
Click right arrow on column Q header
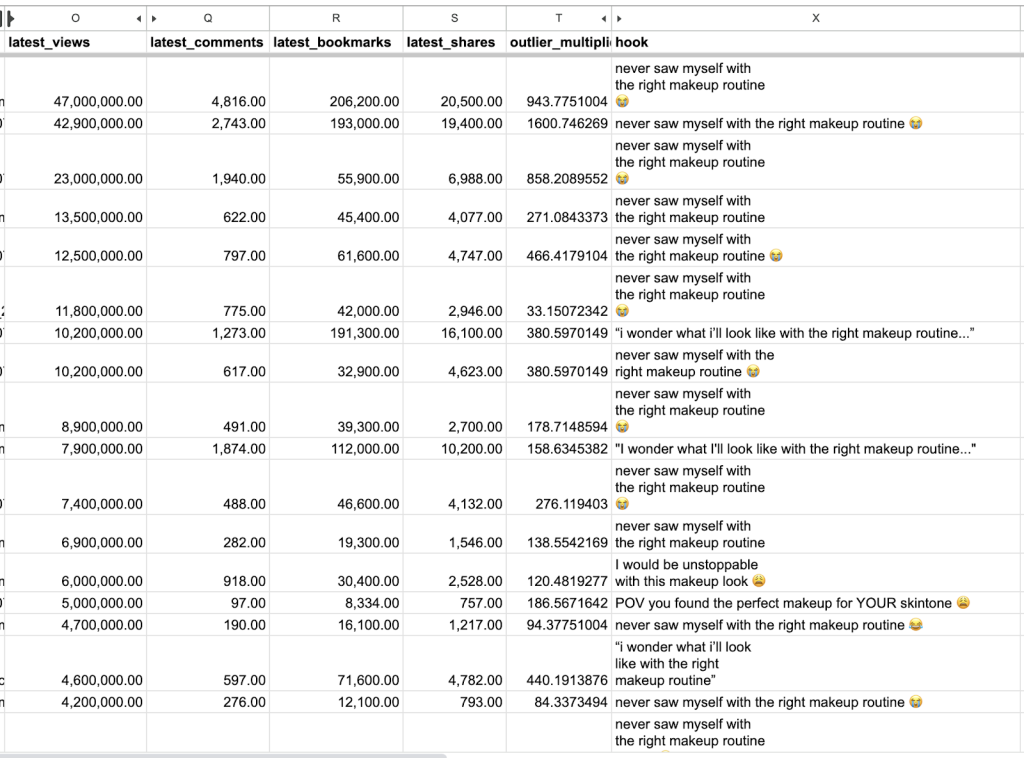coord(154,18)
